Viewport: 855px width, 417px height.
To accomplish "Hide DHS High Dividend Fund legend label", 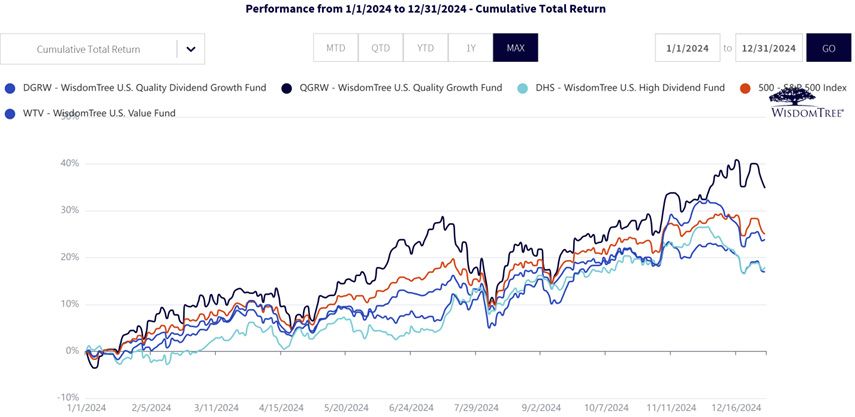I will coord(630,88).
